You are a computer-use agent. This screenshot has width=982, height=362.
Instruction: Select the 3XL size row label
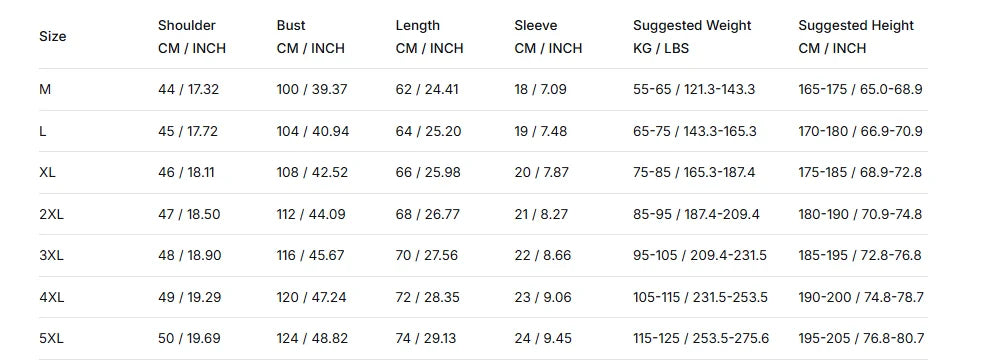coord(51,256)
